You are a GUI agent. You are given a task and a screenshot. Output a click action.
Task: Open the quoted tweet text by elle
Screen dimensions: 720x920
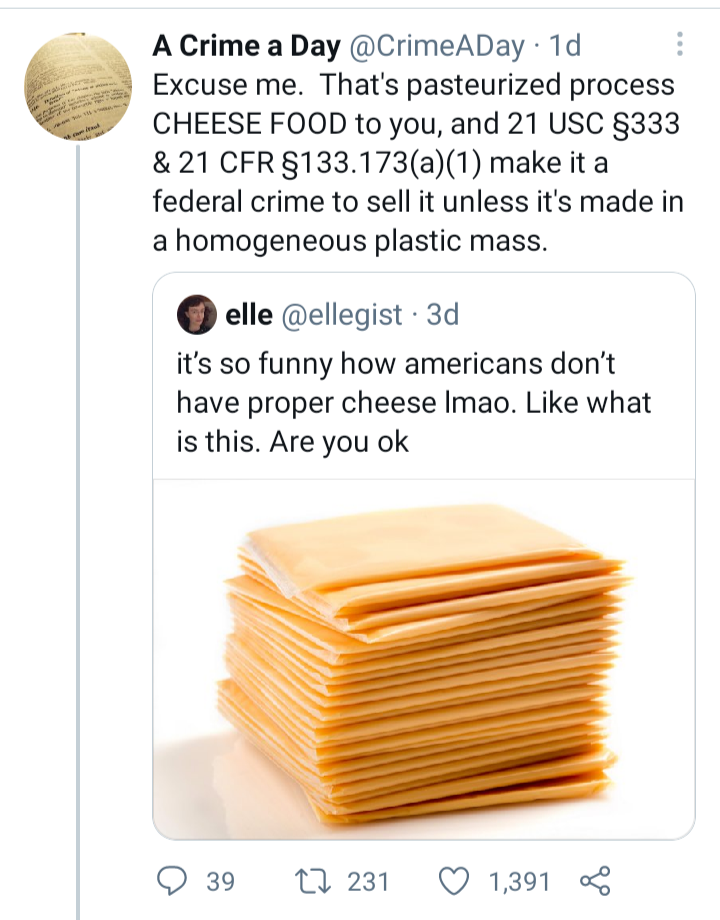(x=412, y=402)
